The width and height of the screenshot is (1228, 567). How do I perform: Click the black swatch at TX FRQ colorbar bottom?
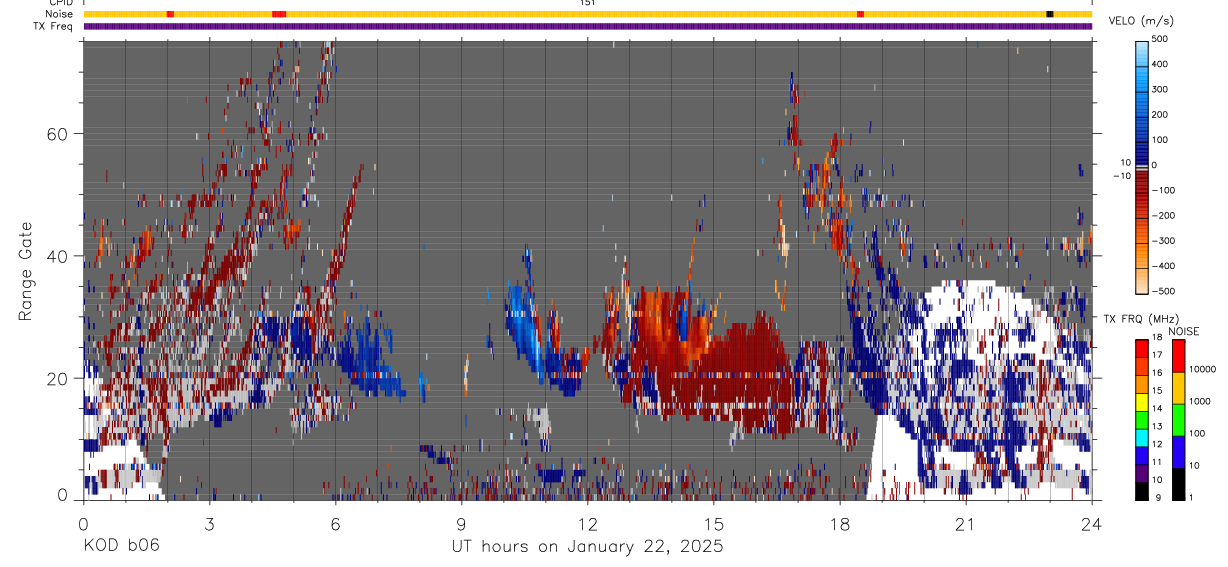point(1141,491)
